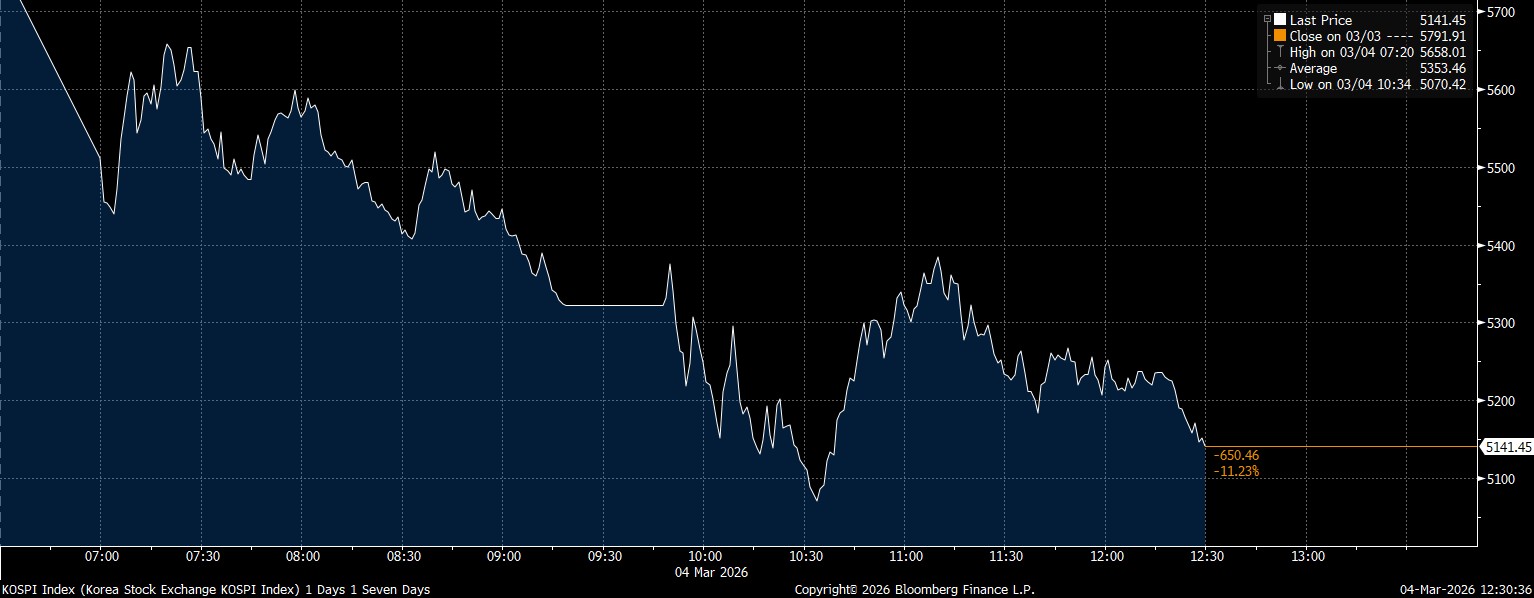Click the -11.23% percent change label
The image size is (1534, 598).
point(1236,471)
